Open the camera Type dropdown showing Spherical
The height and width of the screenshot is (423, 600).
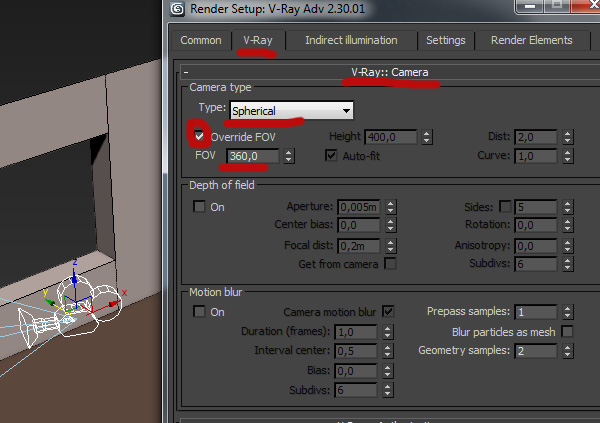292,111
